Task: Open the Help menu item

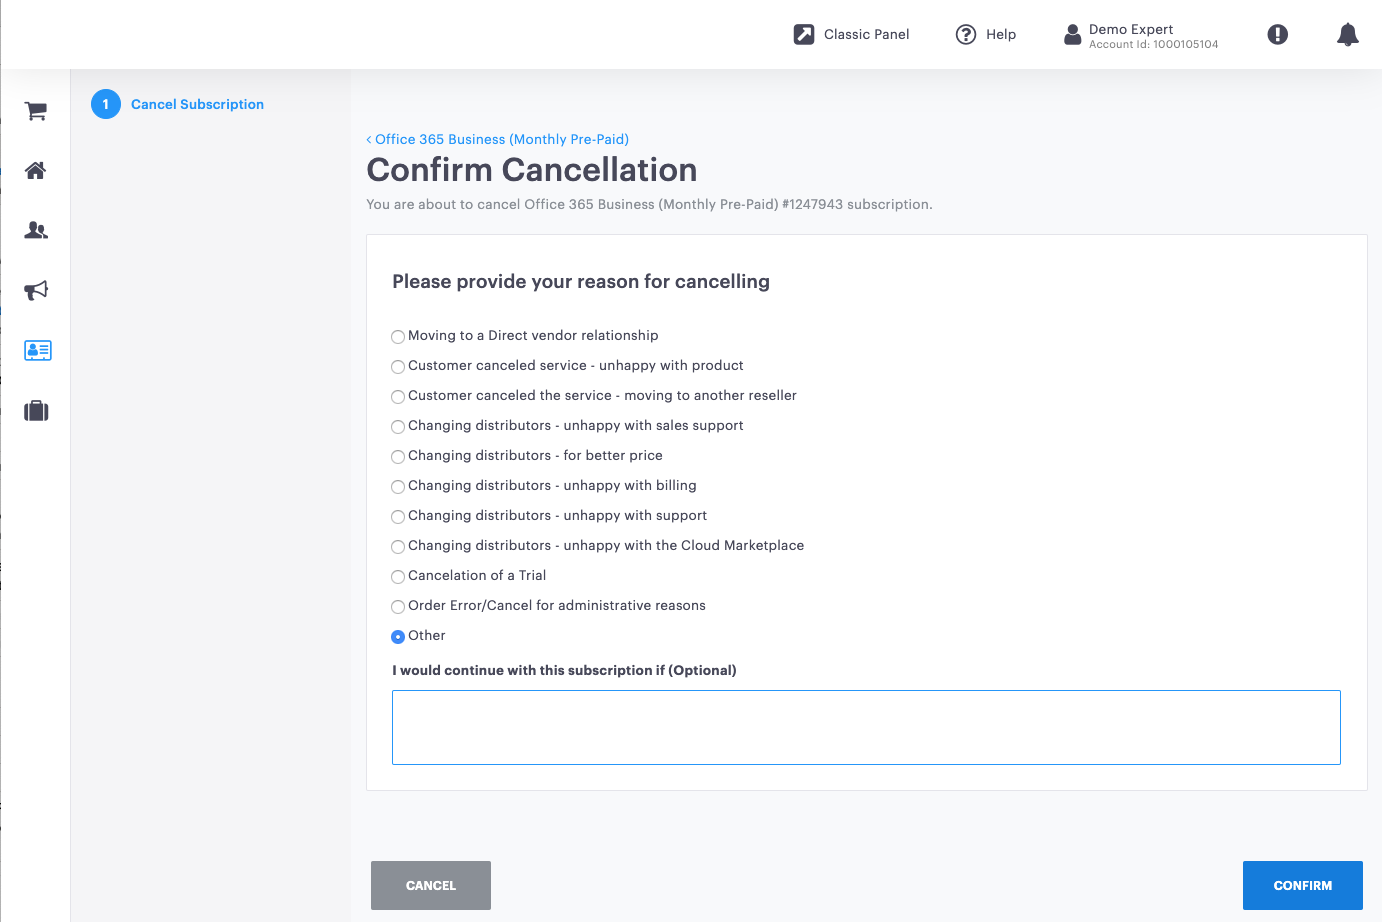Action: coord(986,34)
